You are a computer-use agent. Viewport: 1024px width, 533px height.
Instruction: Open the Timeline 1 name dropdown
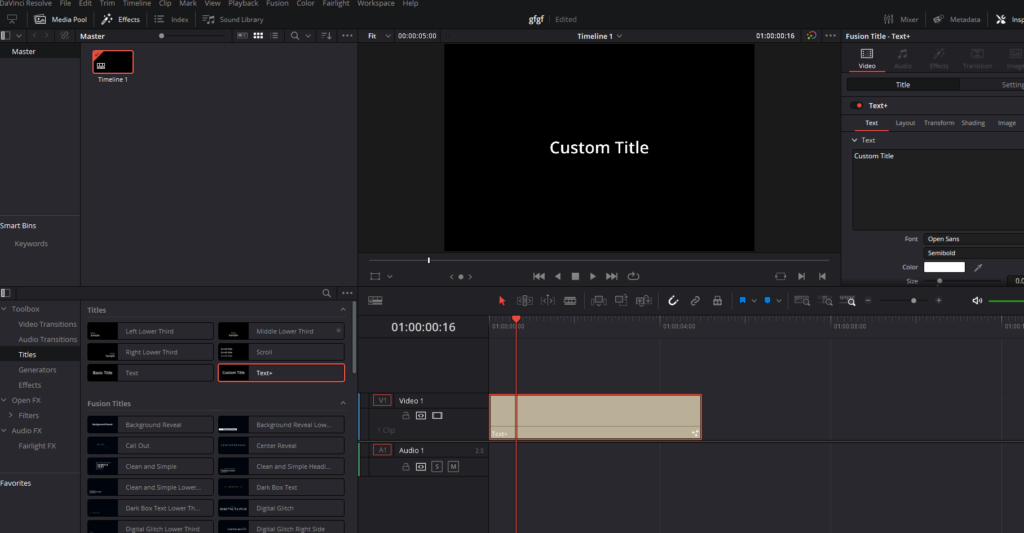coord(600,36)
